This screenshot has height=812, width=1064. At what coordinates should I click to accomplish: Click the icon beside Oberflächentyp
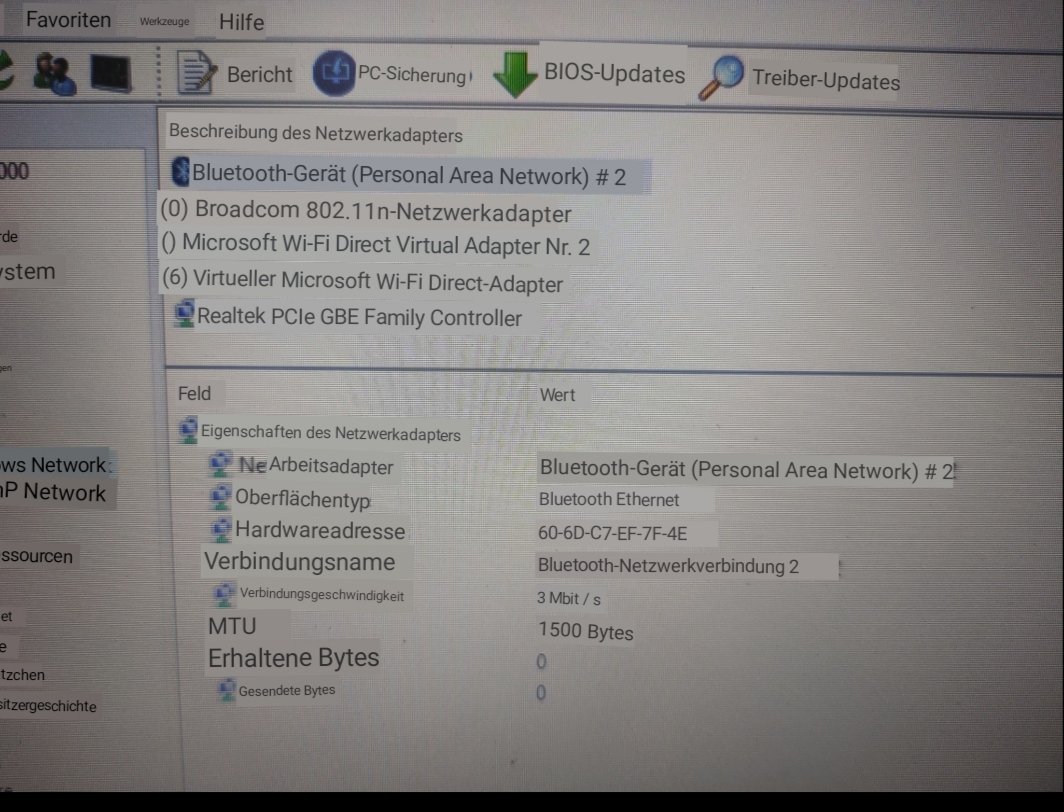click(220, 497)
